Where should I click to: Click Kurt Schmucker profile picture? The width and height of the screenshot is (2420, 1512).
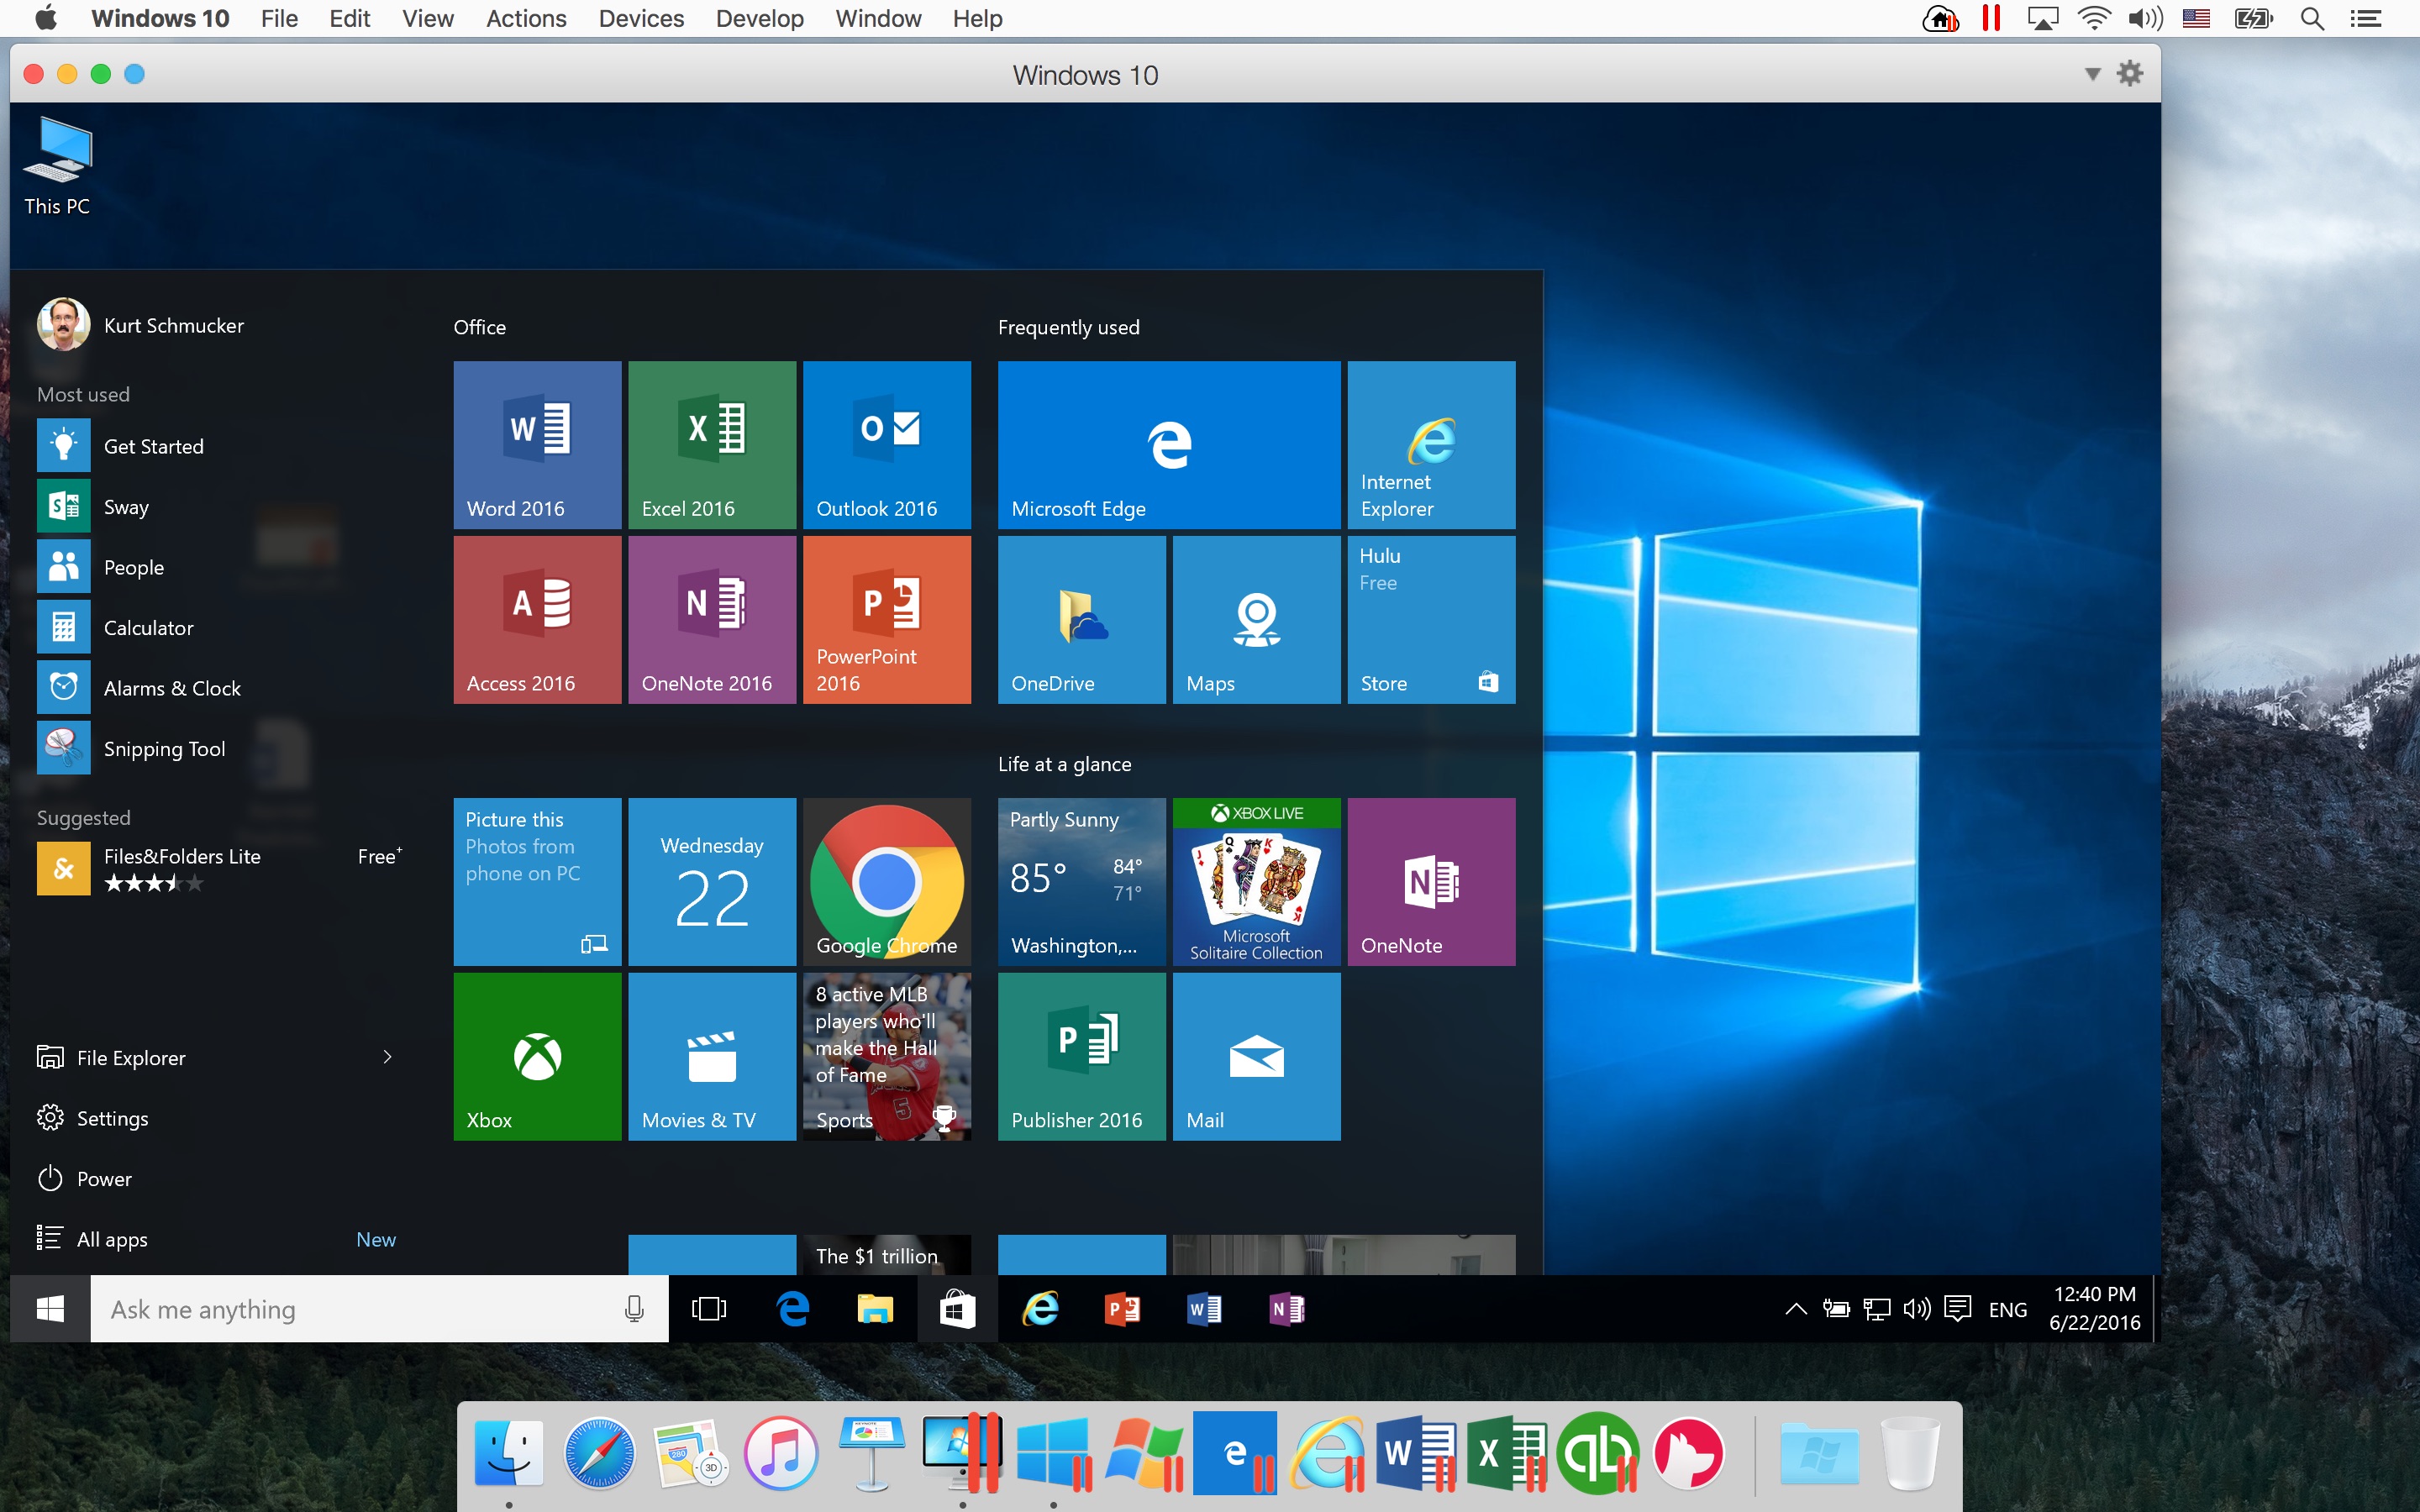pos(63,324)
